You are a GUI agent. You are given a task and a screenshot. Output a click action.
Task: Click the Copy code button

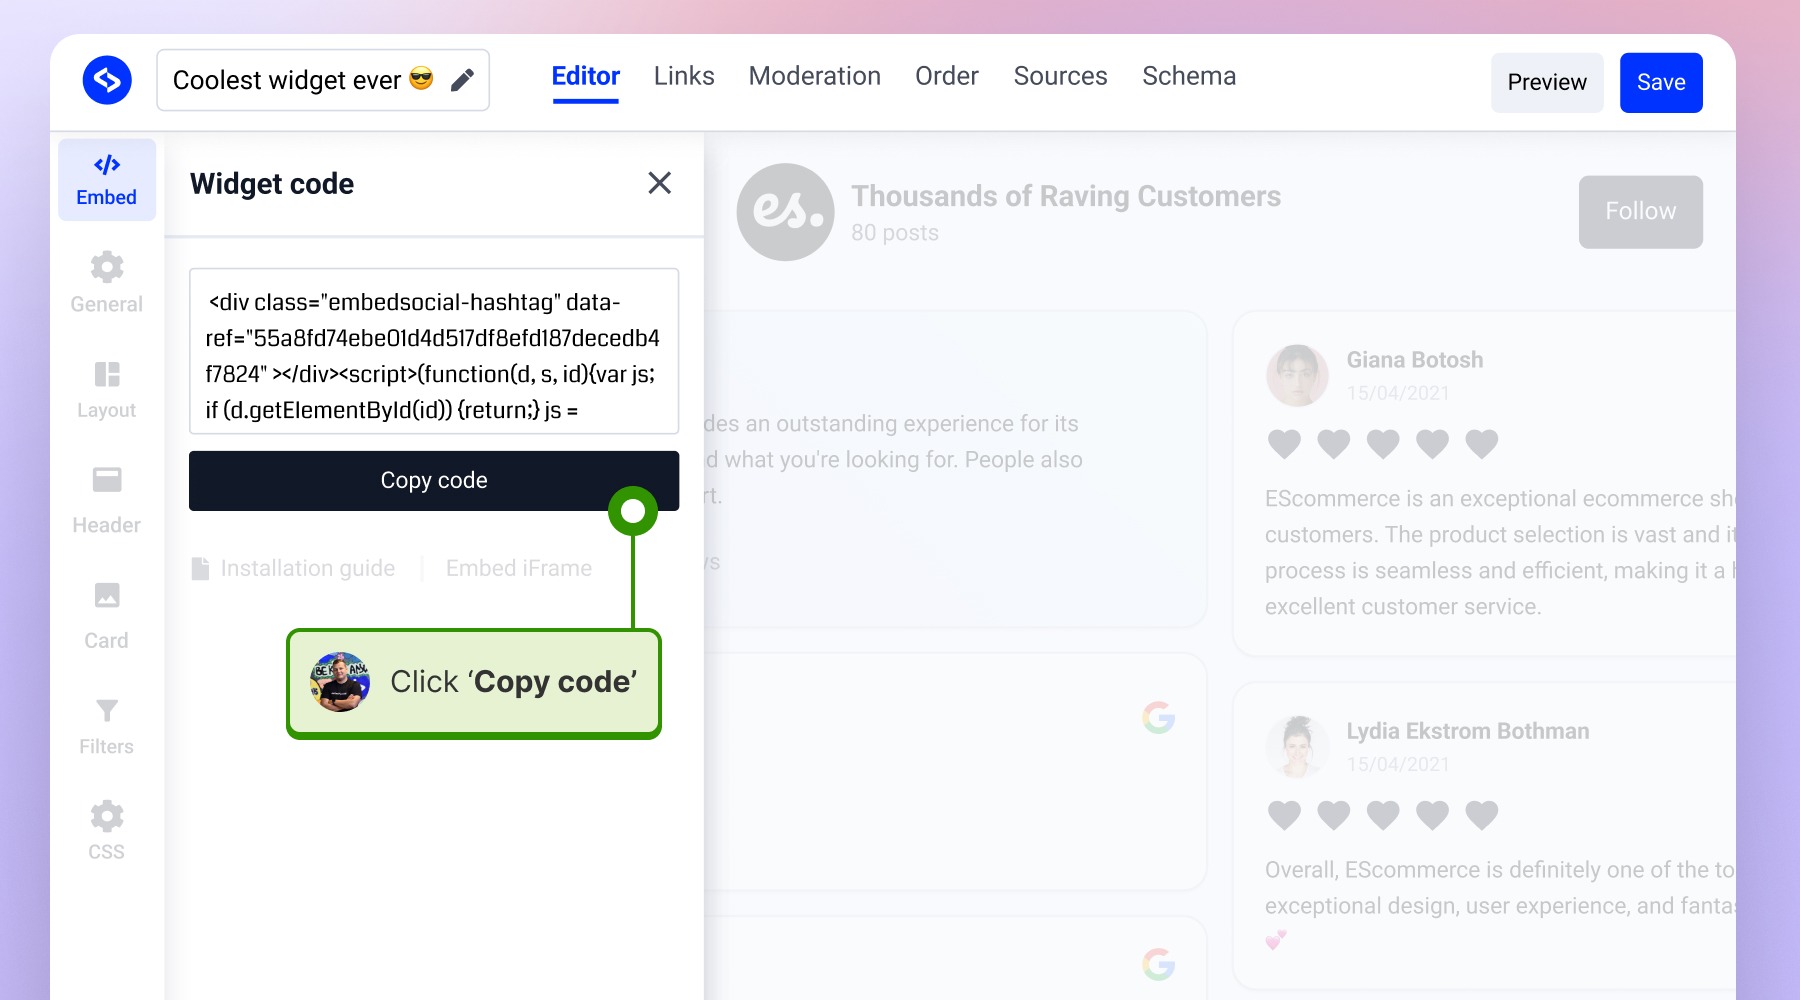(434, 481)
